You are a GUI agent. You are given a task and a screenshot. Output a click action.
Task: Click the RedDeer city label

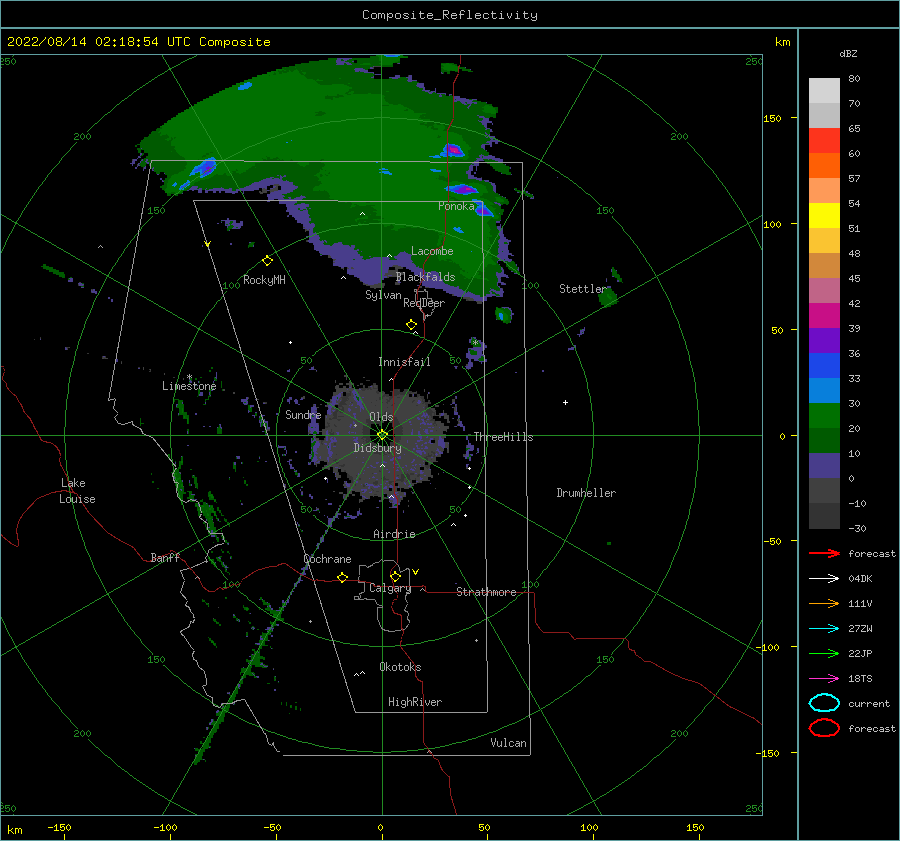pos(424,303)
